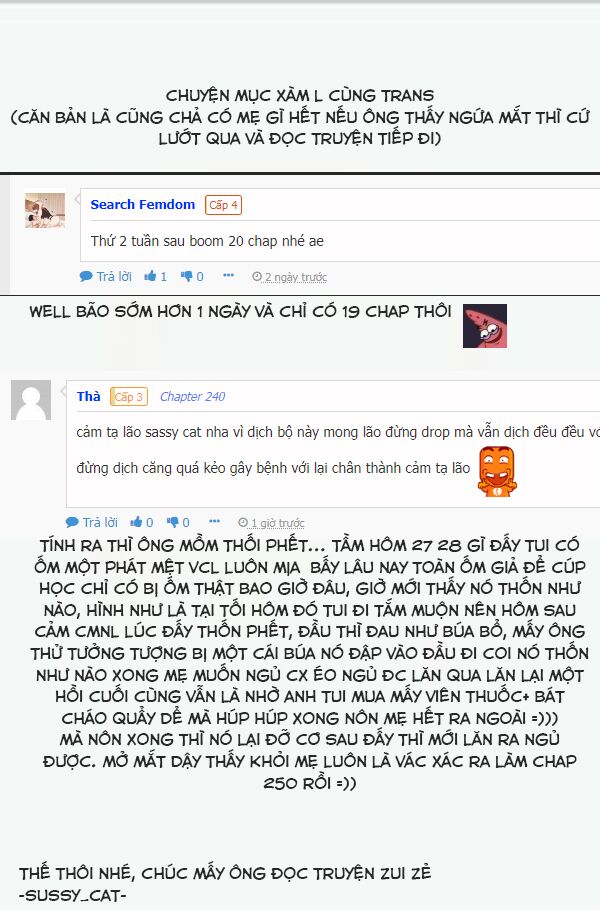Open the 2 ngày trước timestamp
The image size is (600, 910).
295,277
